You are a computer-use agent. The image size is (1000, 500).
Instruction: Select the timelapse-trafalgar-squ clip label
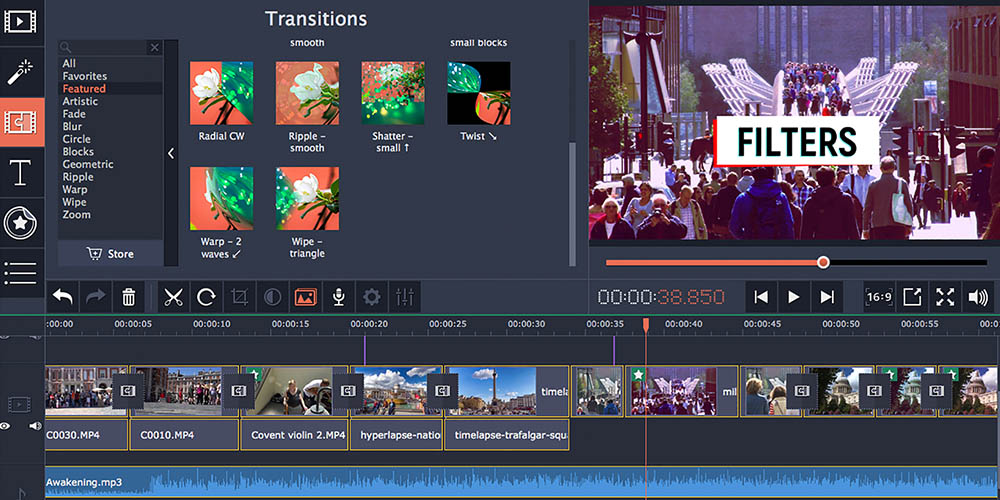click(511, 435)
